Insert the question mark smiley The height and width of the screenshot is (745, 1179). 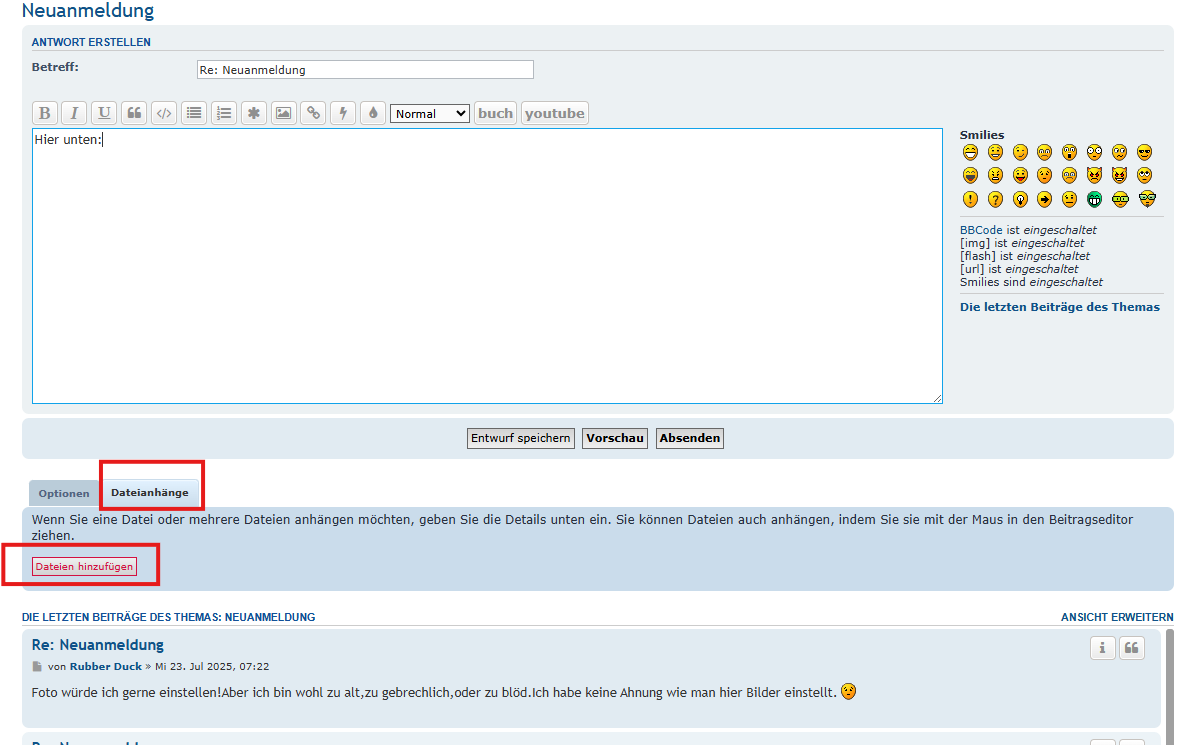(x=995, y=199)
